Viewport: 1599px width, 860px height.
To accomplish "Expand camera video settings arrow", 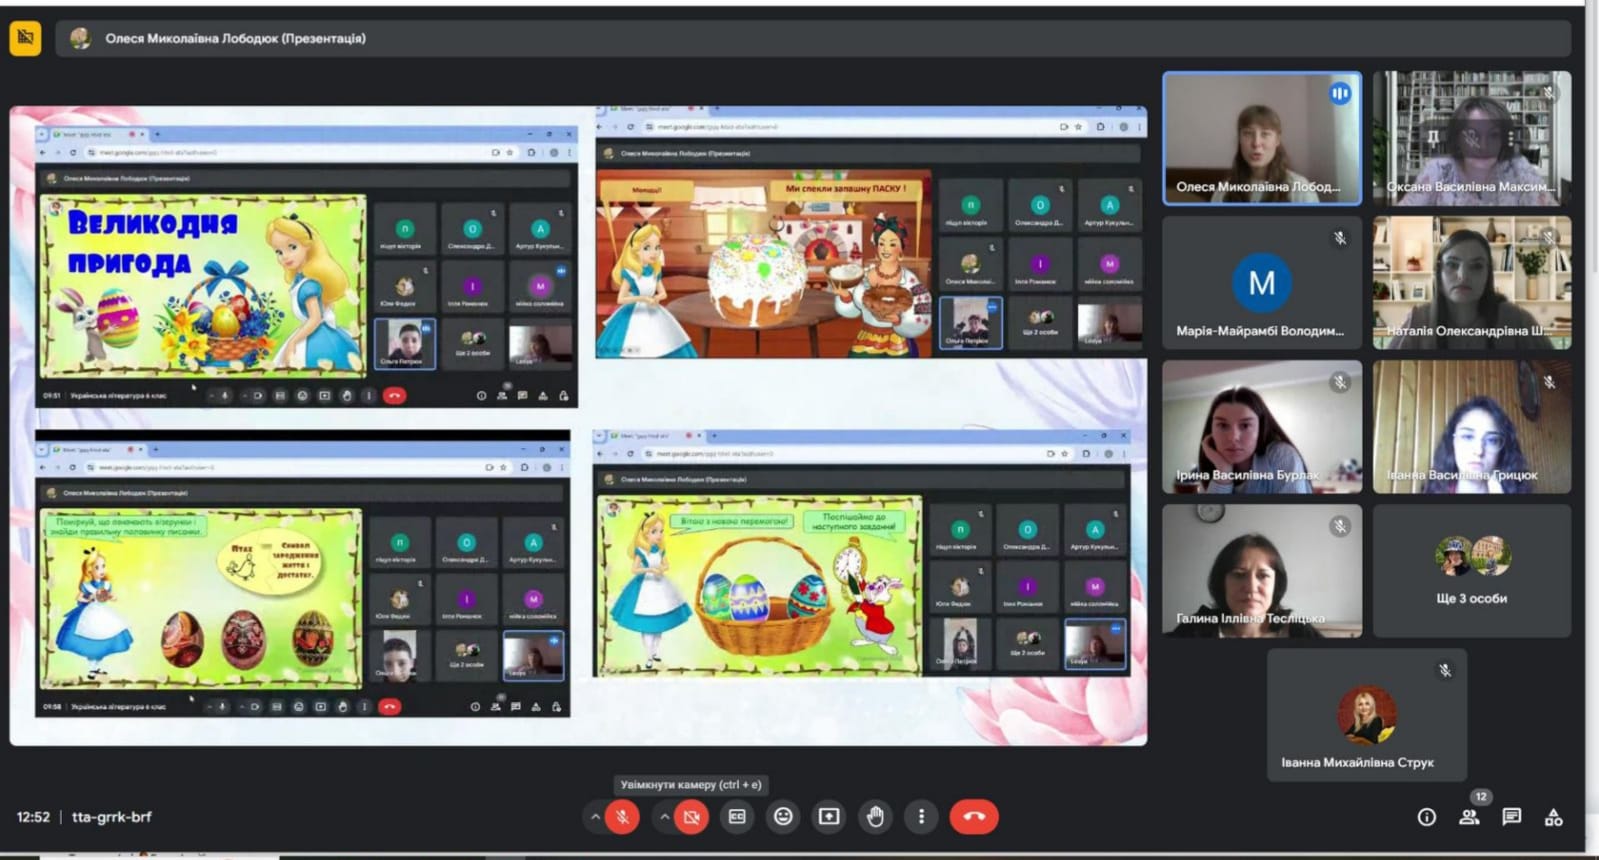I will (664, 817).
